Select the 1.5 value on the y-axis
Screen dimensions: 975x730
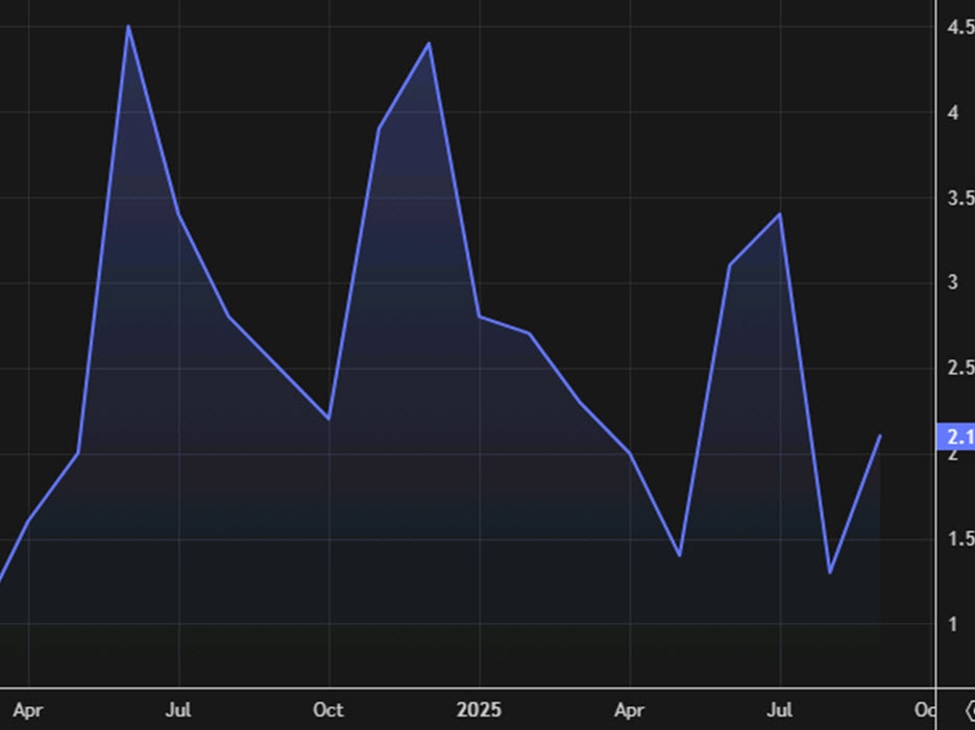click(962, 537)
